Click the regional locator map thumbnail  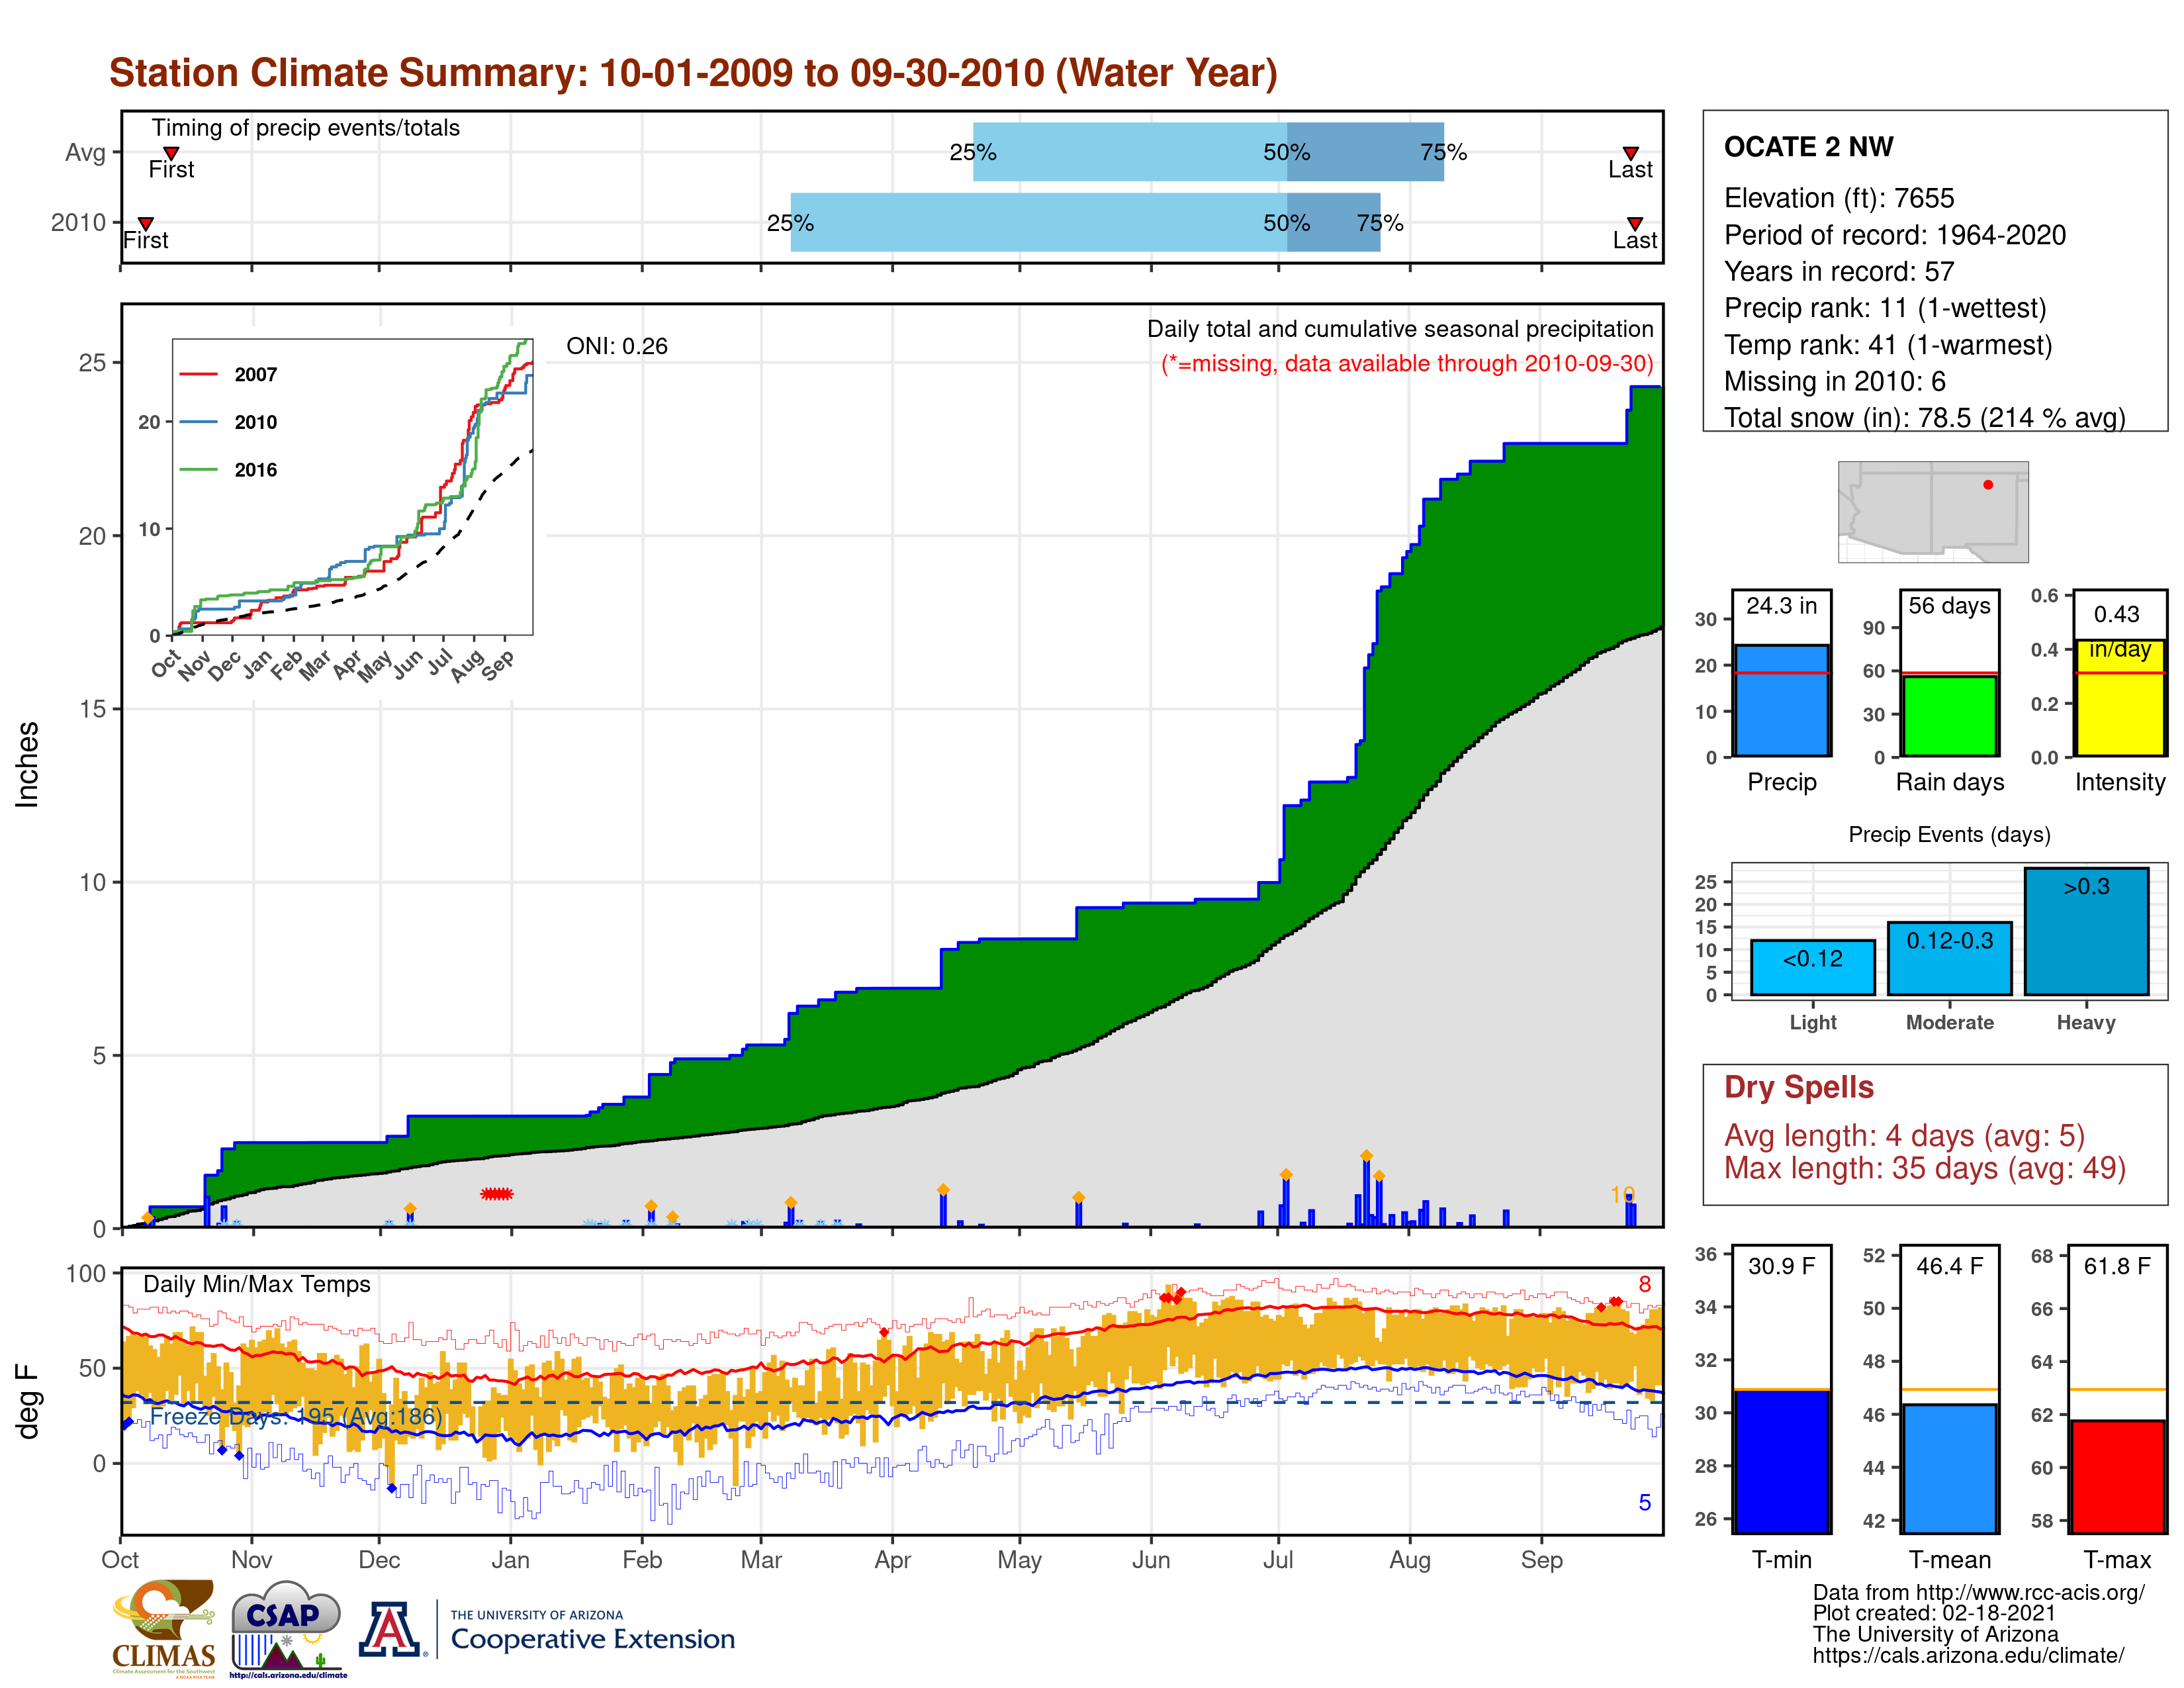(1933, 511)
